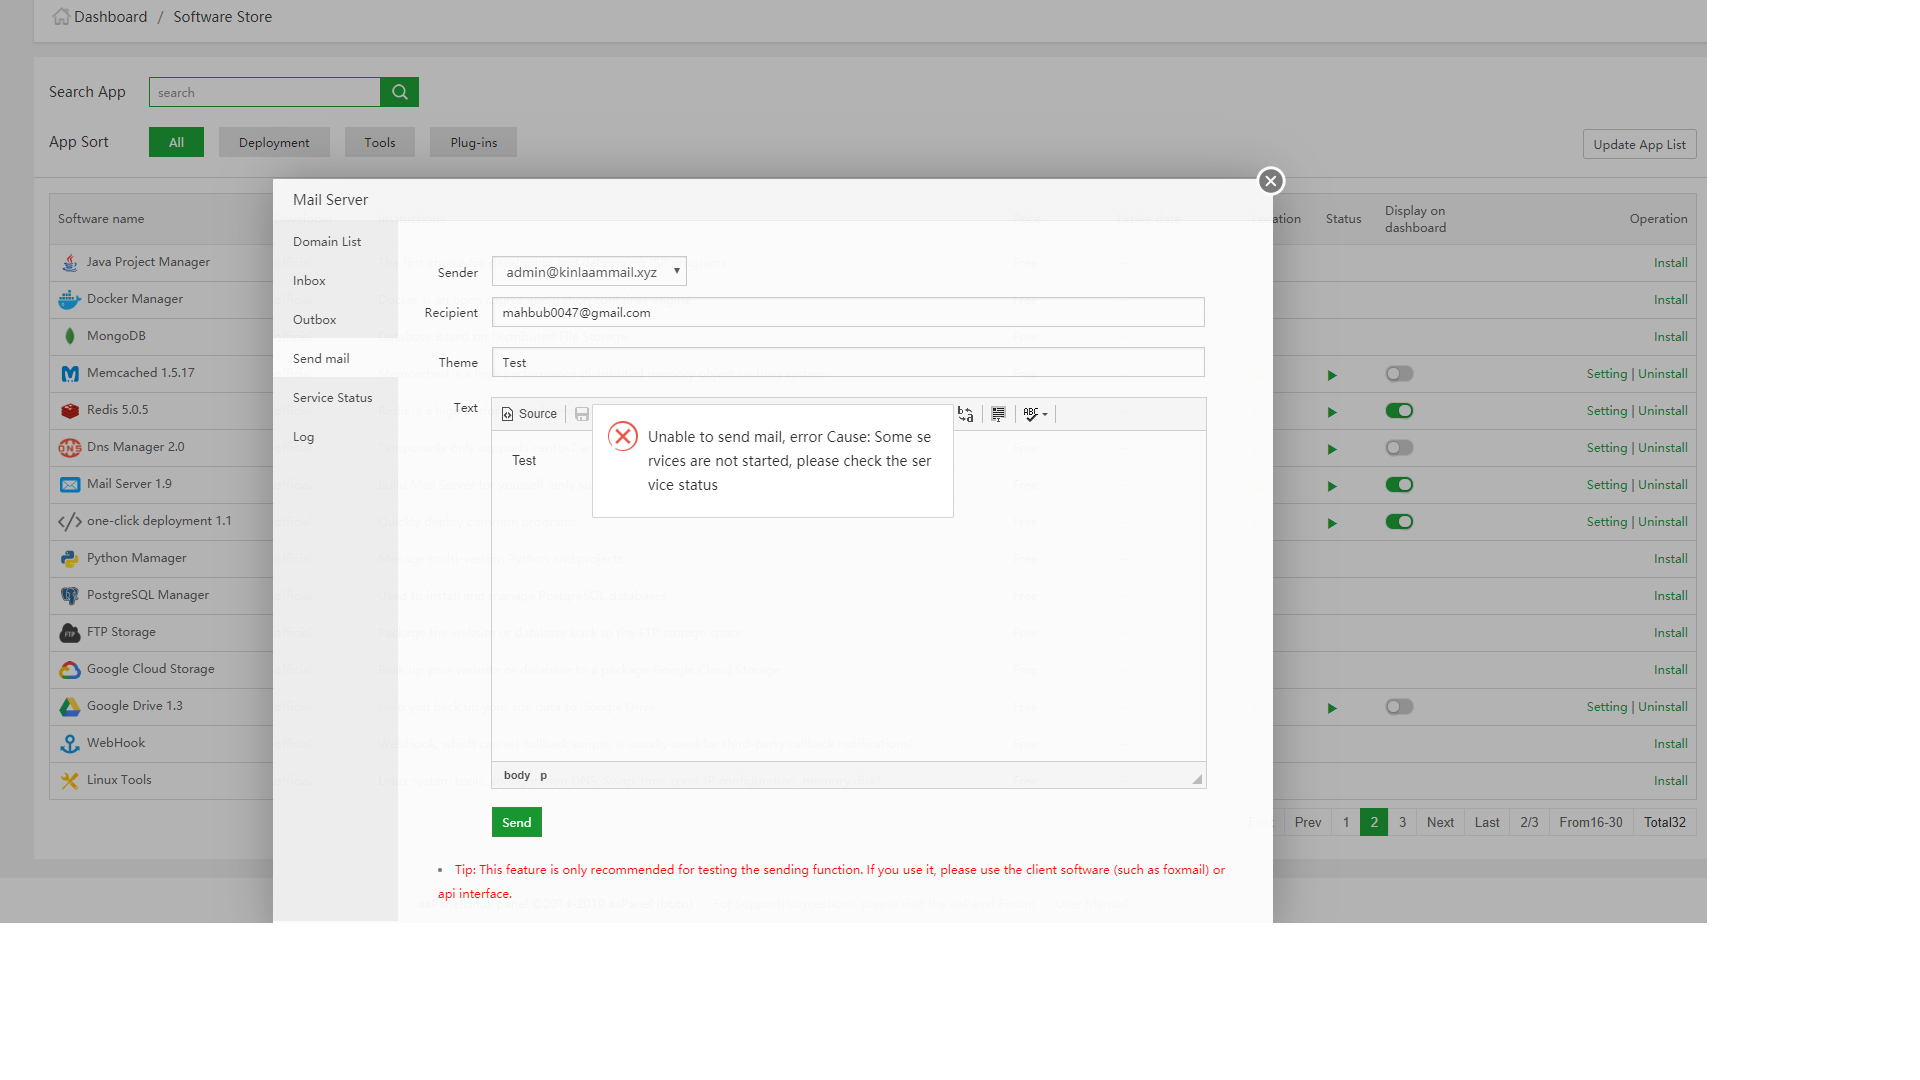Click the Recipient email input field
Image resolution: width=1920 pixels, height=1080 pixels.
point(847,313)
